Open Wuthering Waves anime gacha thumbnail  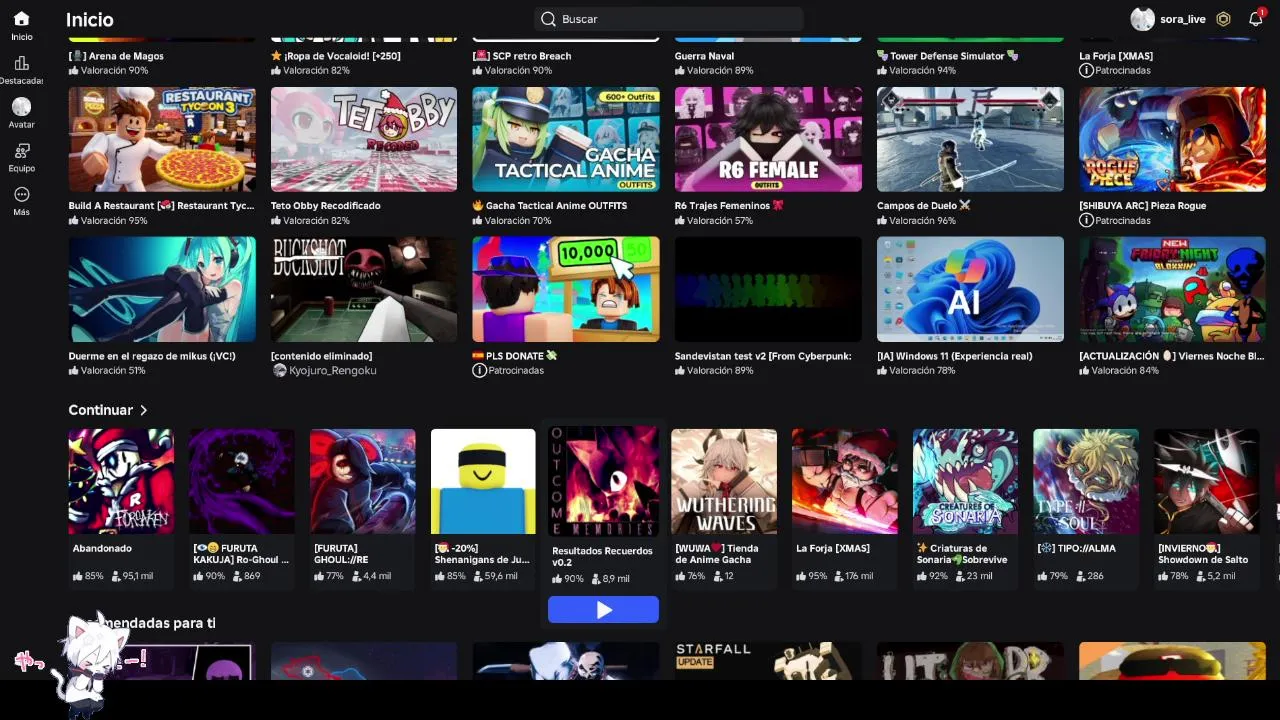tap(724, 482)
